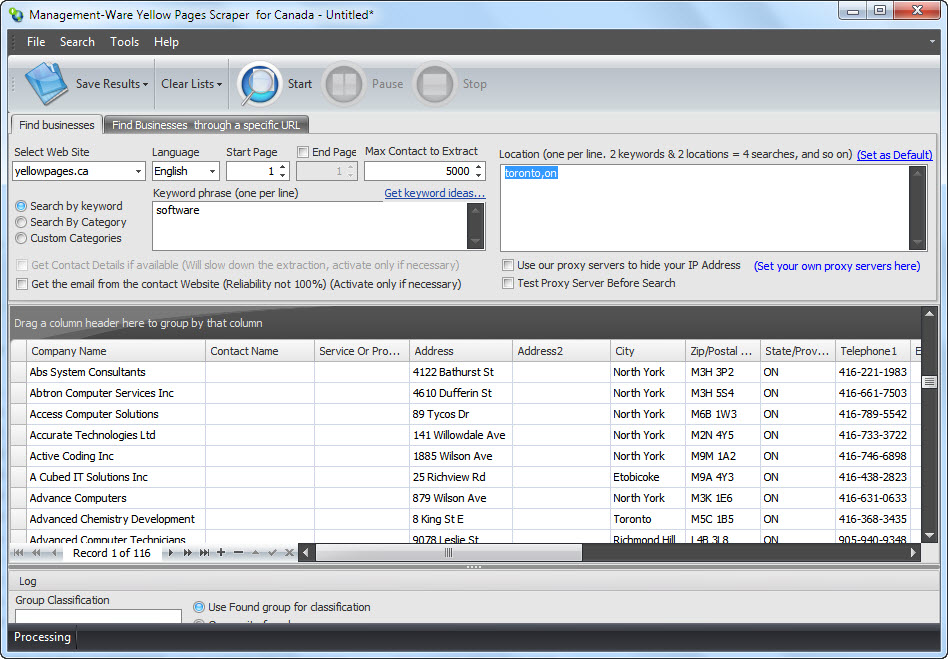Click the edit record up-arrow icon

(255, 553)
